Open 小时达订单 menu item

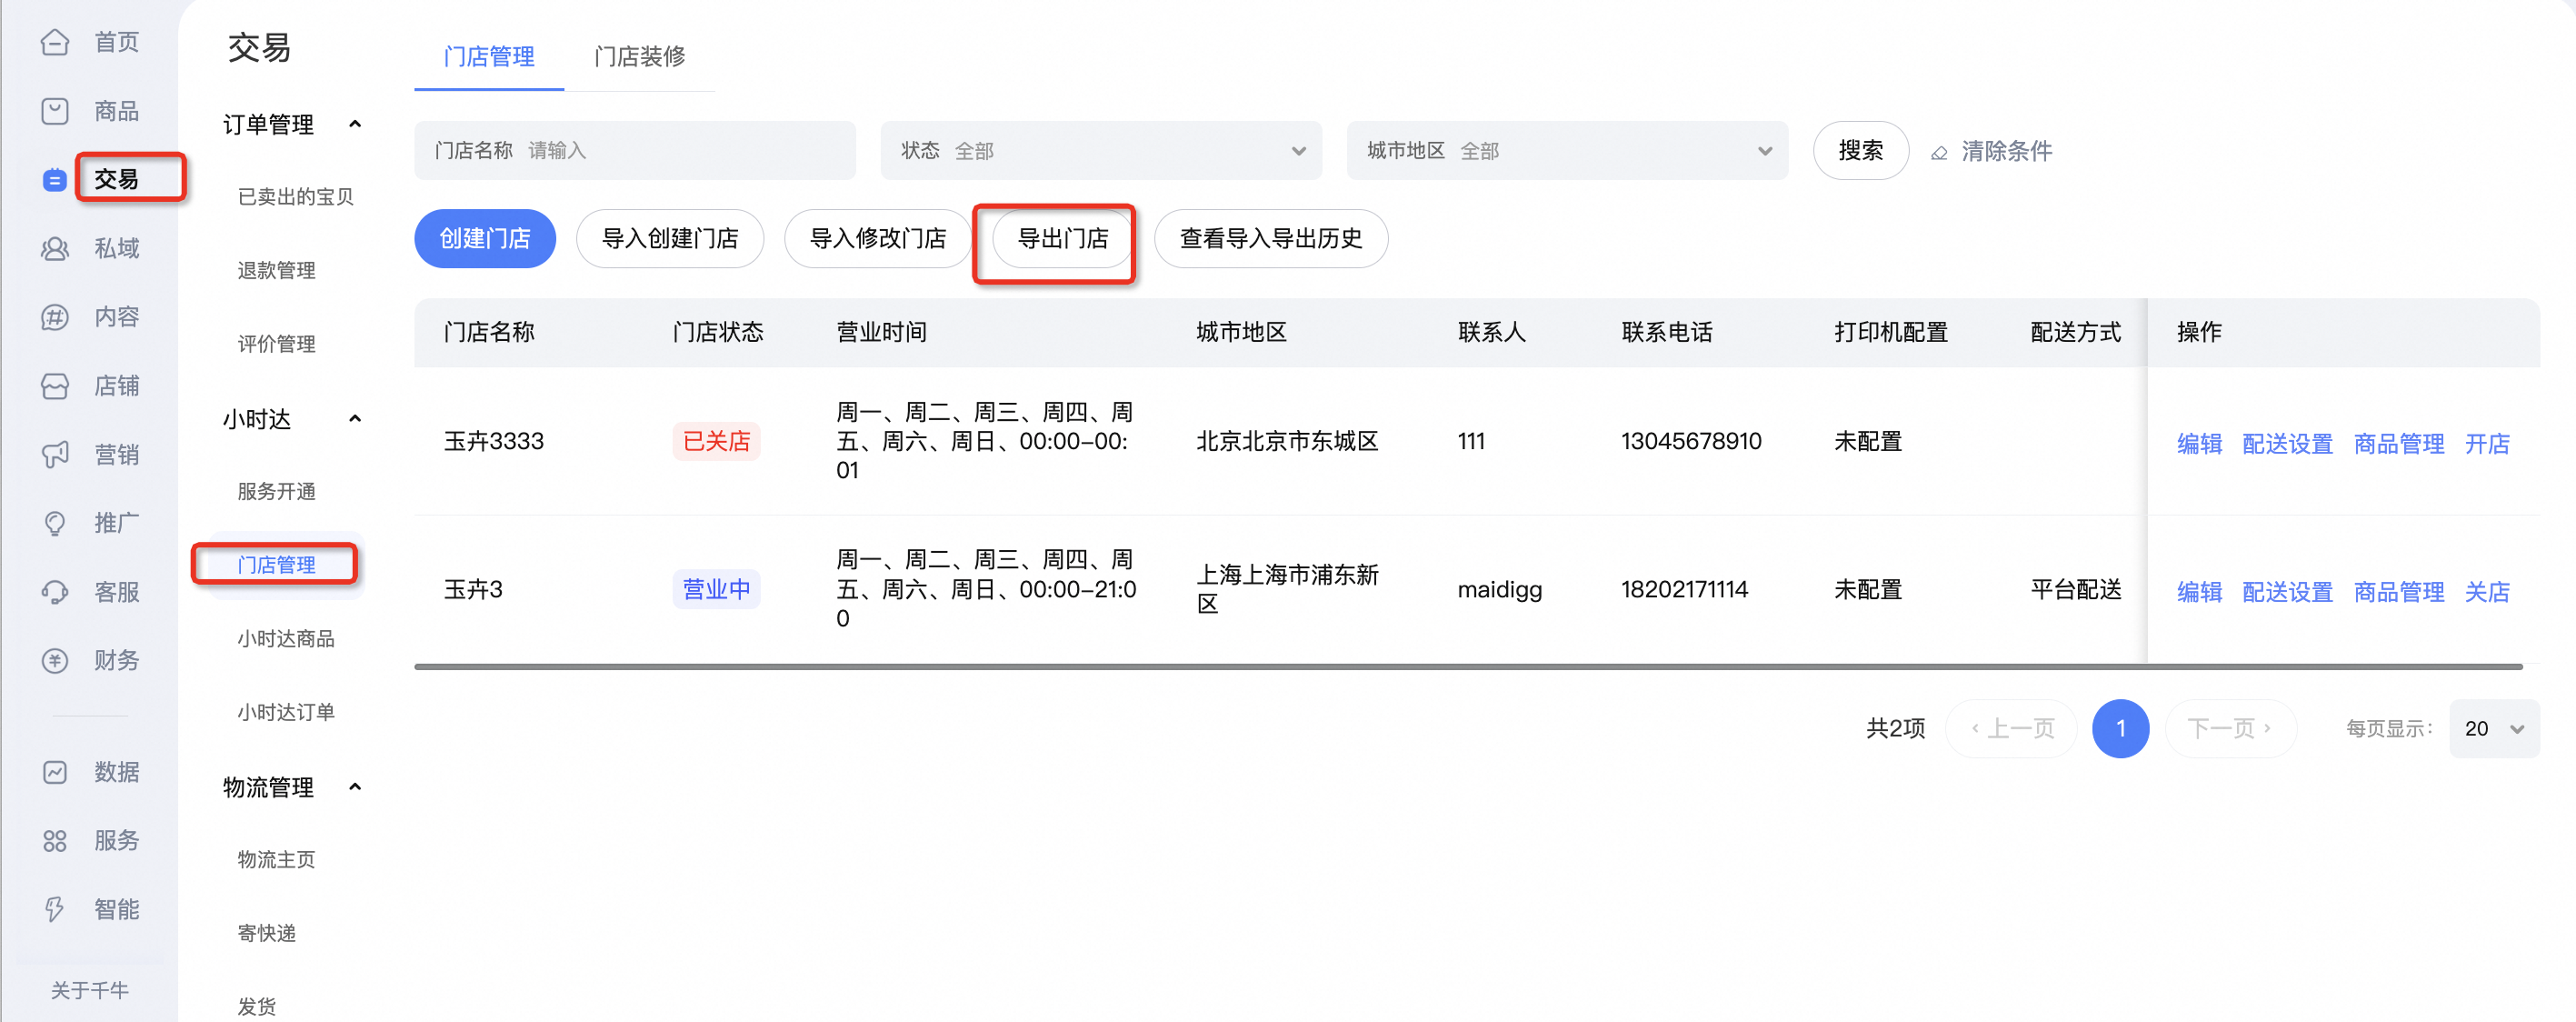point(286,713)
